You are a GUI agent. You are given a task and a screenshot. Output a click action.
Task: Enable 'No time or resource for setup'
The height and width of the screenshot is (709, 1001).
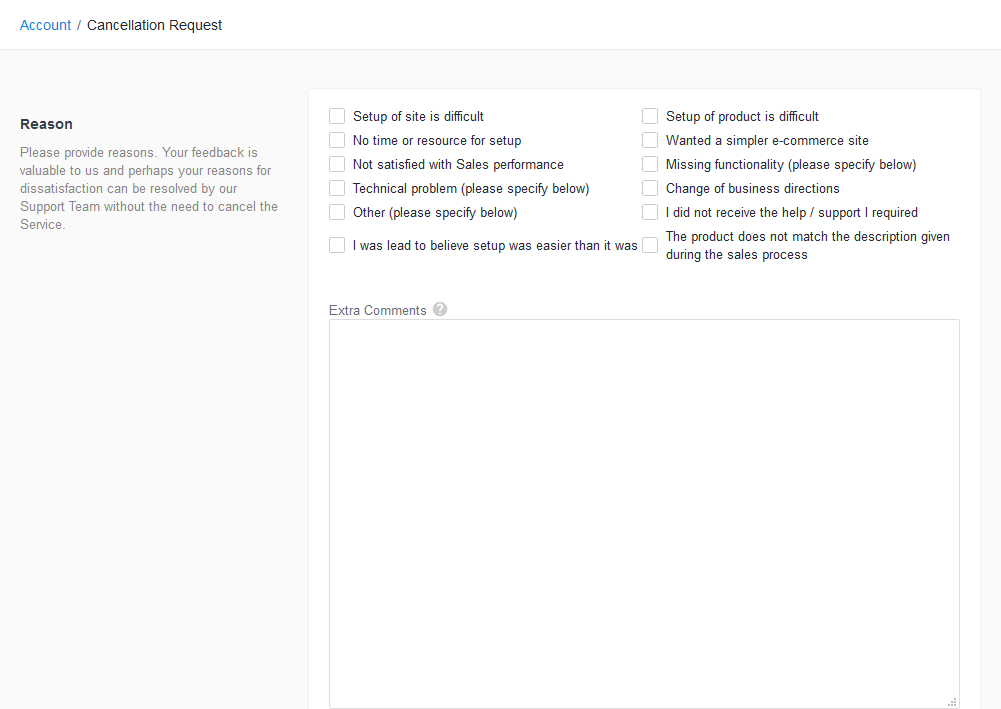[337, 140]
